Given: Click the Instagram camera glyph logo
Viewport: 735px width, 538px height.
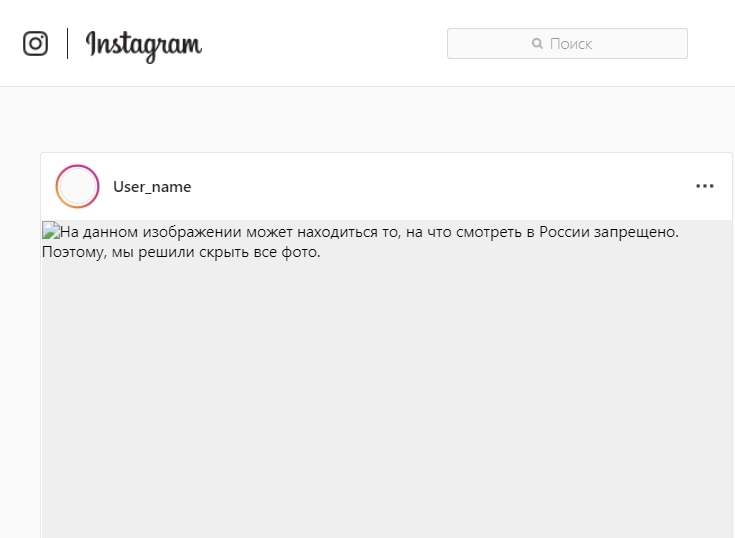Looking at the screenshot, I should pyautogui.click(x=36, y=44).
